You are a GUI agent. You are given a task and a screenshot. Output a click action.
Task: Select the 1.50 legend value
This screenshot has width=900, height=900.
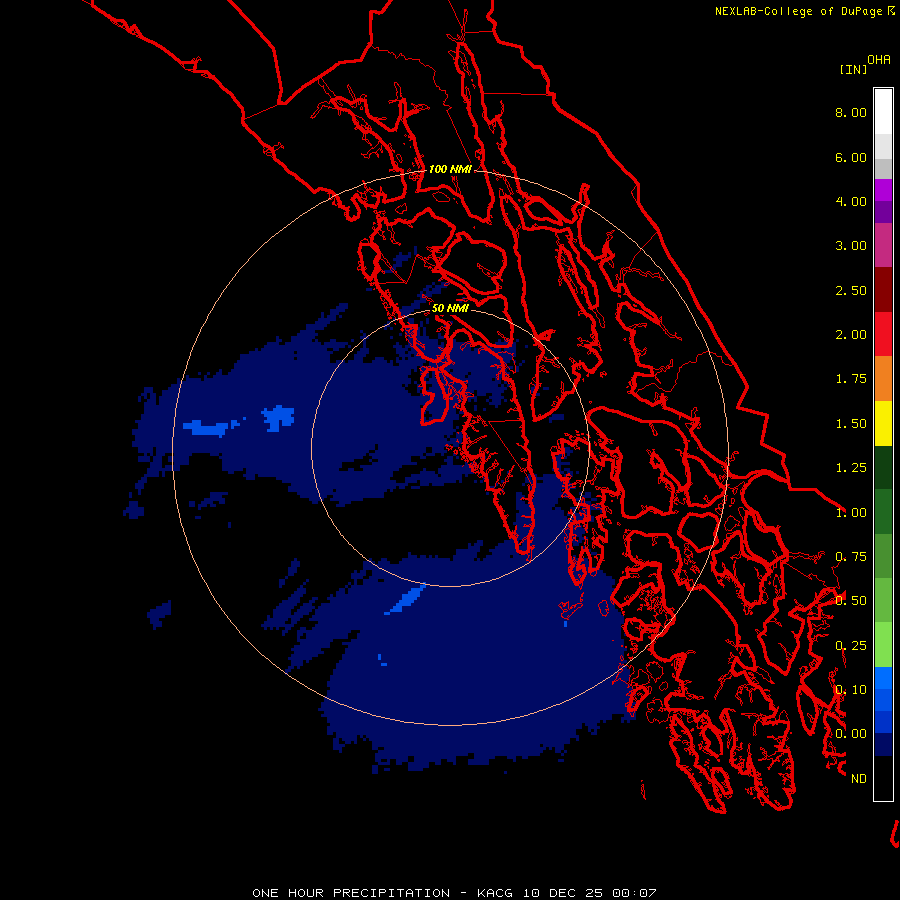click(851, 424)
